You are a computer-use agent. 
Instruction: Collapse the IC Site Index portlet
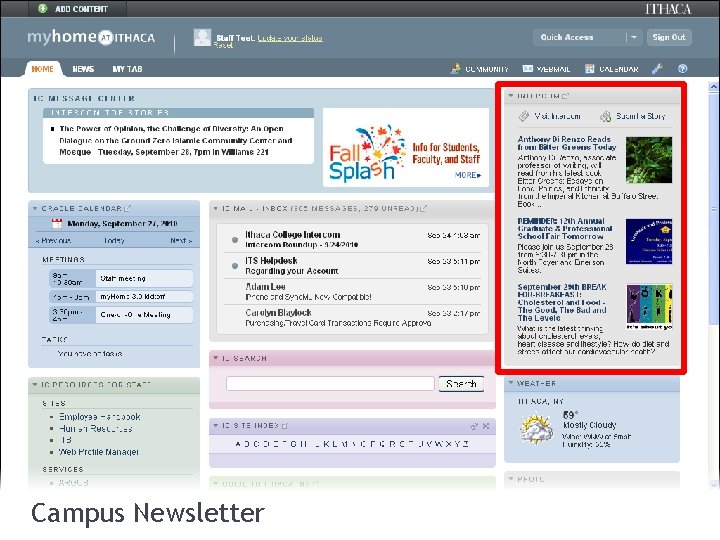point(216,426)
